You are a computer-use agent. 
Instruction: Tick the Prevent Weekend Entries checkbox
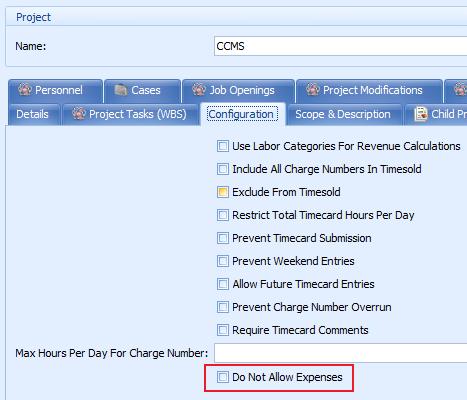tap(223, 261)
